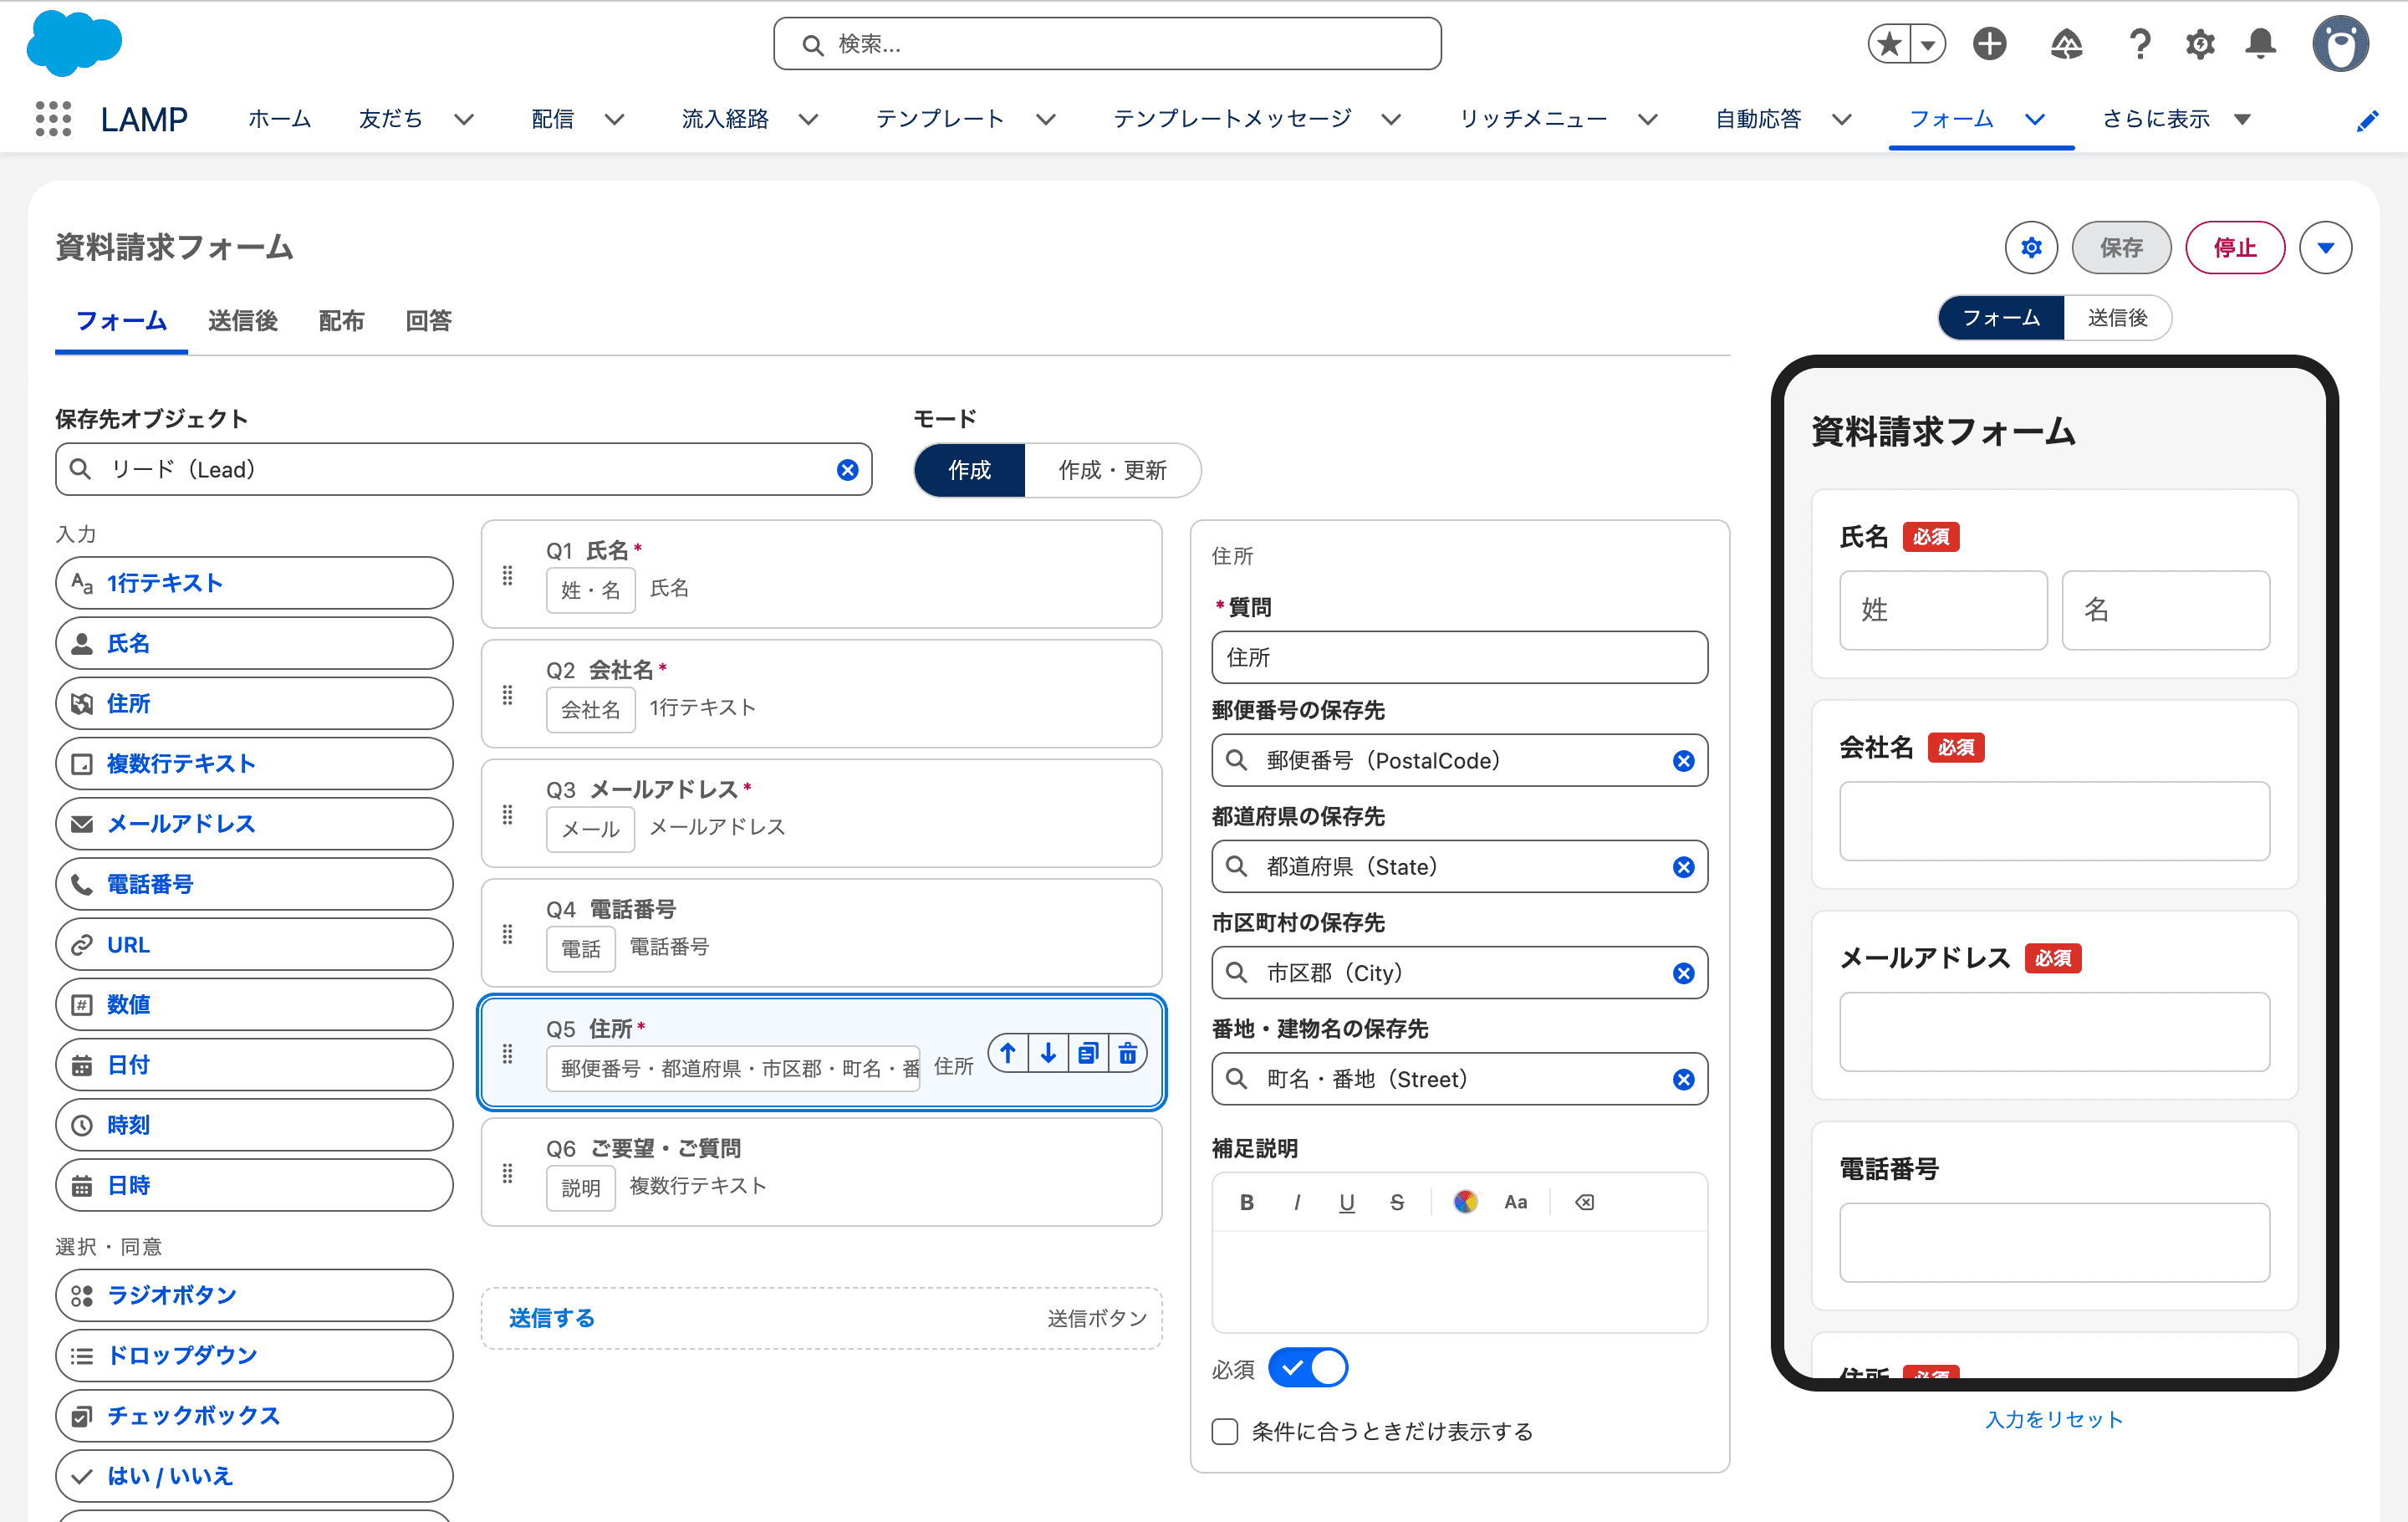View notifications bell
This screenshot has height=1522, width=2408.
2260,44
